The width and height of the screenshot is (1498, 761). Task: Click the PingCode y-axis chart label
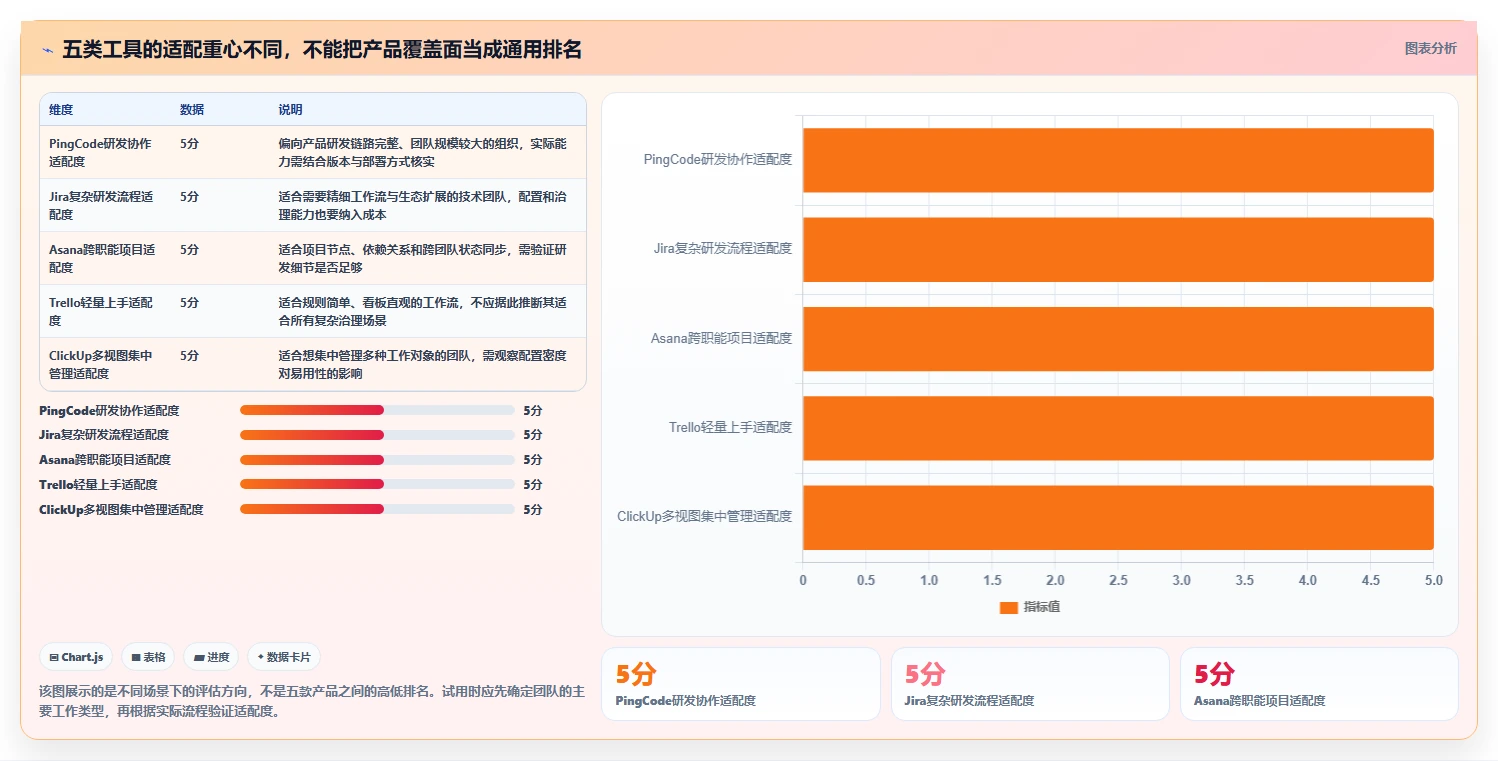(717, 159)
